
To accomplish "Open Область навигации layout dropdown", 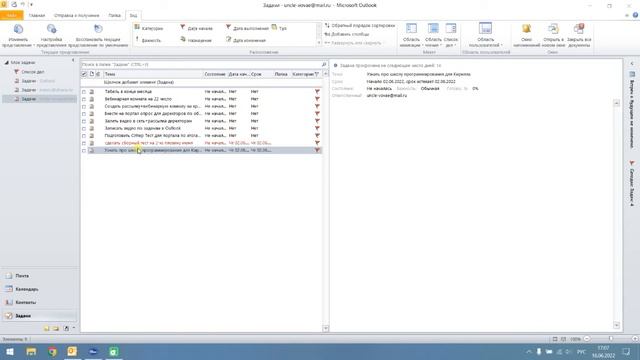I will 411,35.
